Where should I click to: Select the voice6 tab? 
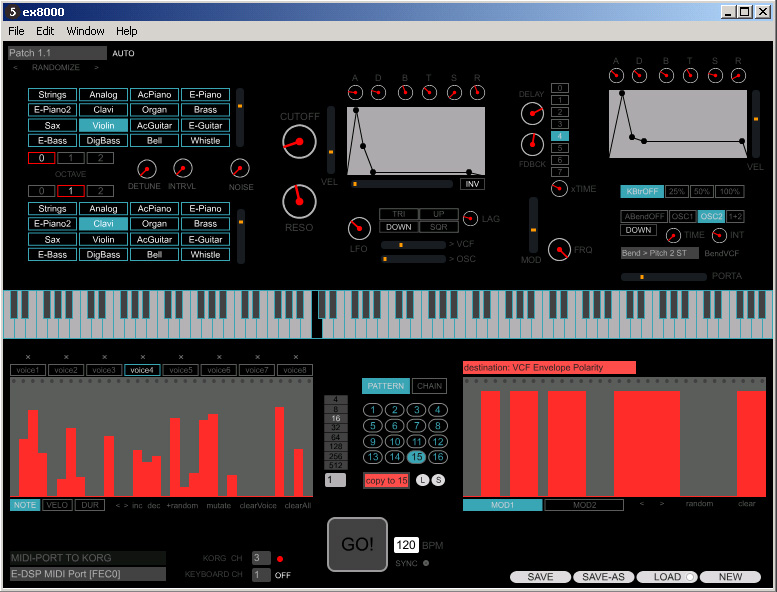(219, 370)
